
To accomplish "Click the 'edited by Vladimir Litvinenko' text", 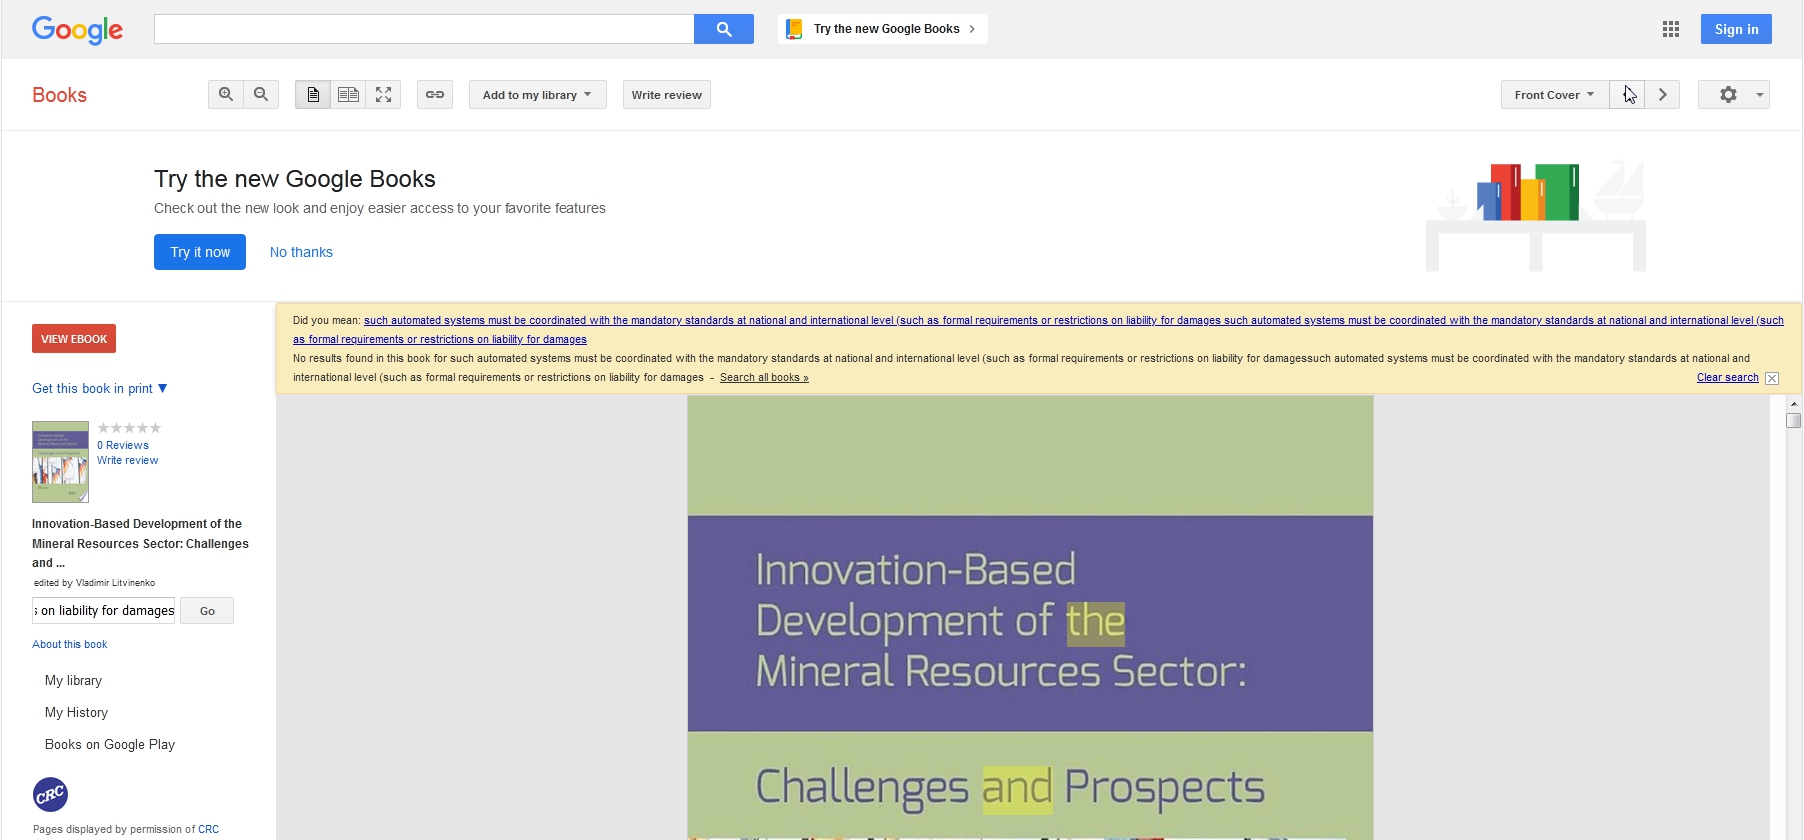I will (x=94, y=582).
